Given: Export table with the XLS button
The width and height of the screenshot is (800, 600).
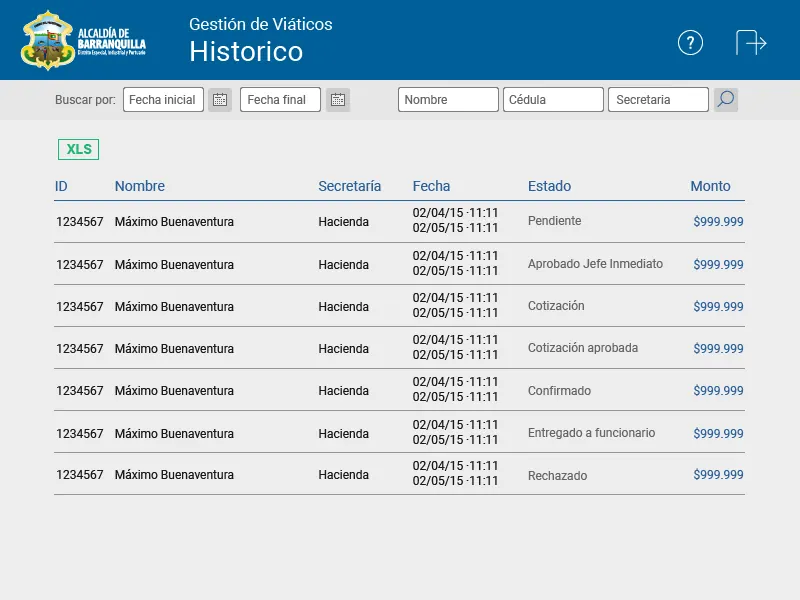Looking at the screenshot, I should pyautogui.click(x=79, y=149).
